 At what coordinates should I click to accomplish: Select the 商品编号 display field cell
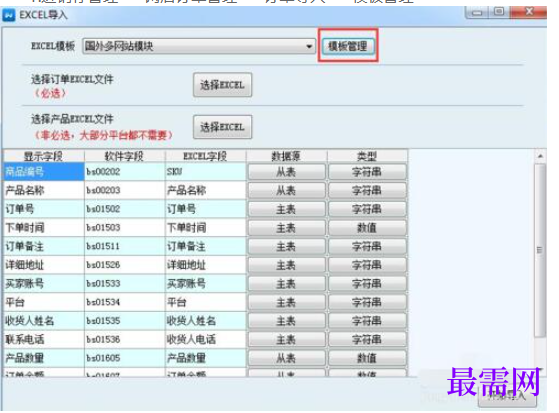(44, 172)
